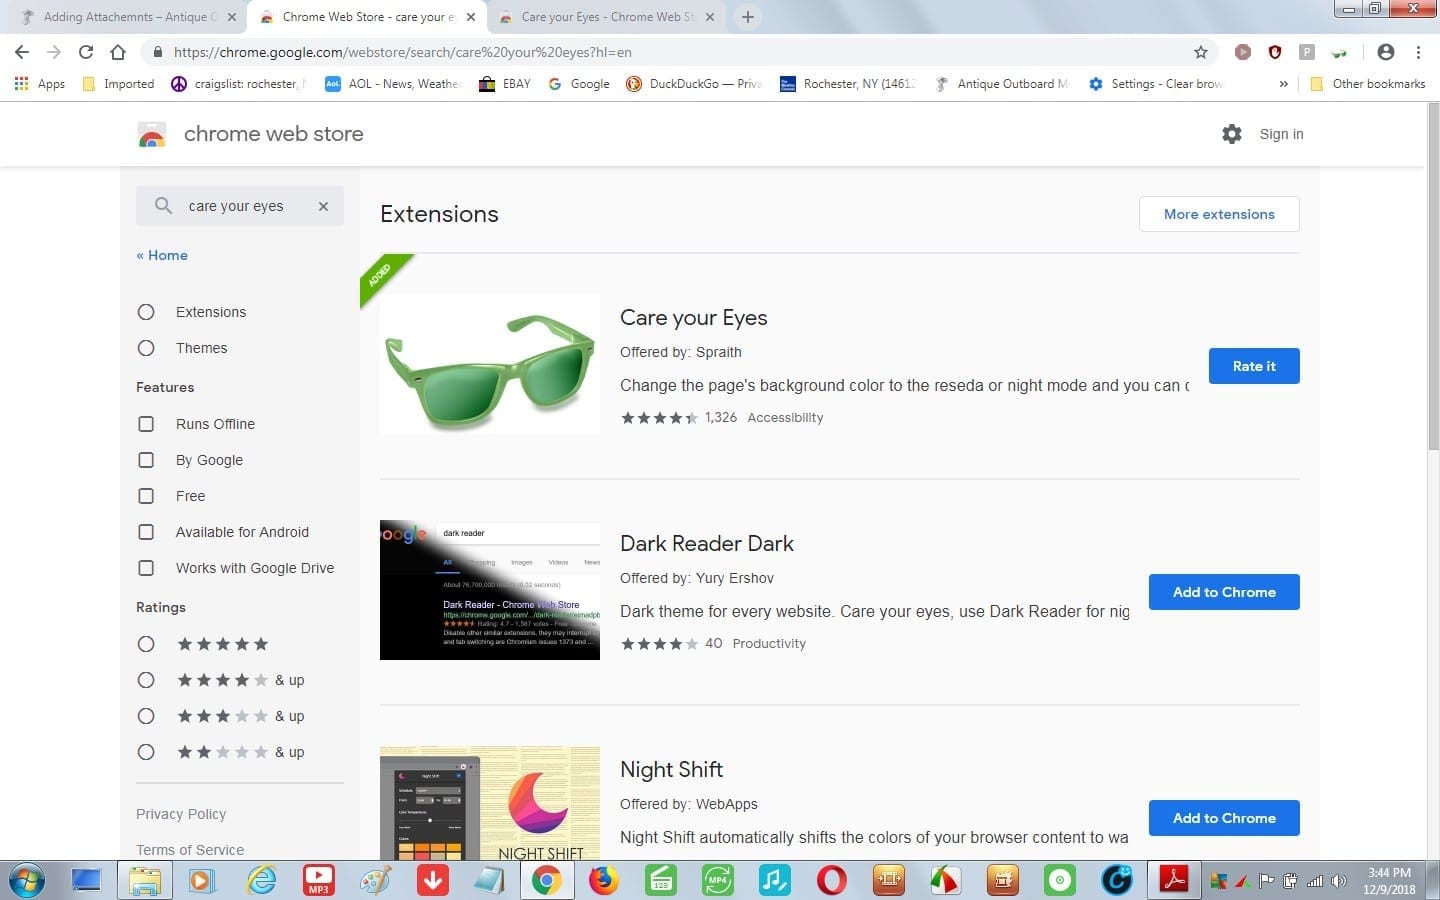Click the Dark Reader Dark thumbnail
This screenshot has width=1440, height=900.
[490, 590]
